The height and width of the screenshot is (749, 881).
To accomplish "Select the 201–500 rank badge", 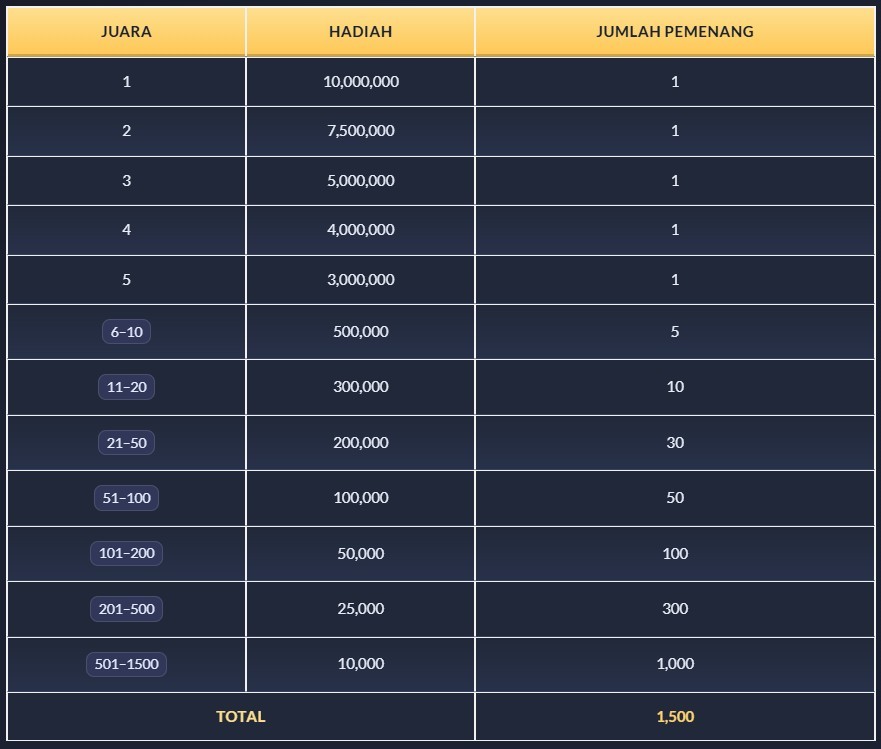I will [x=126, y=609].
